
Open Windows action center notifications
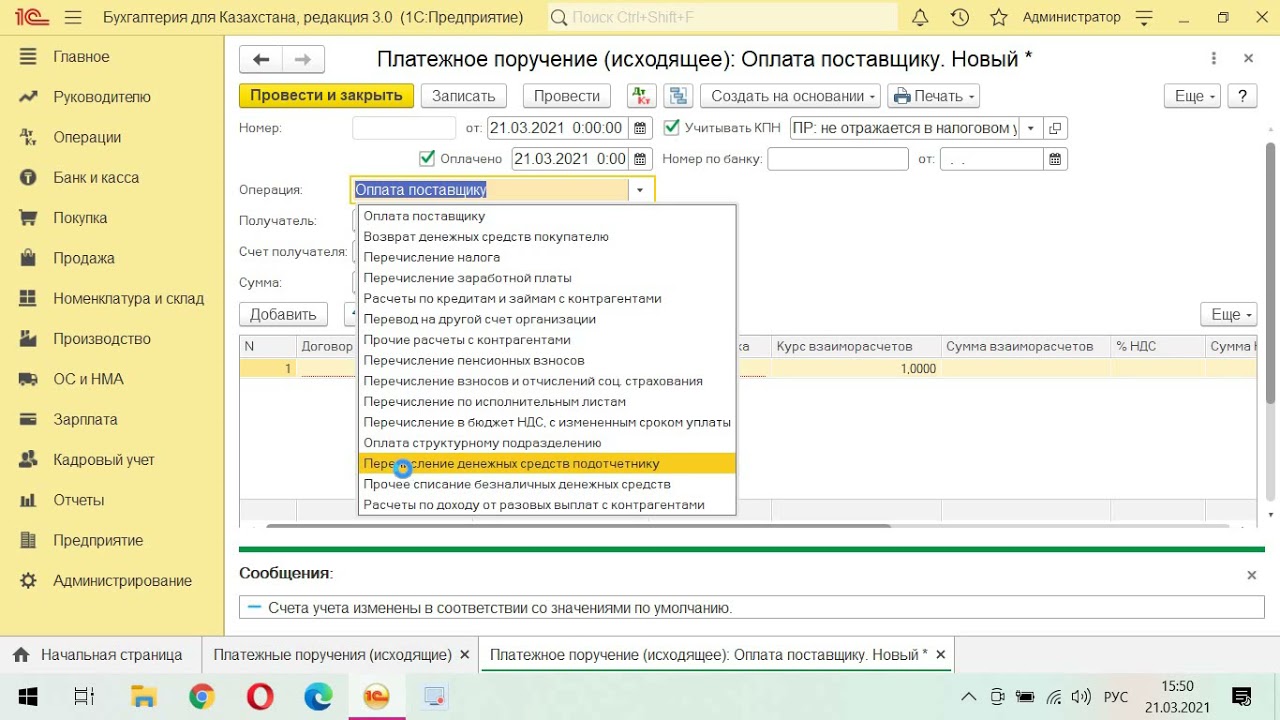pyautogui.click(x=1242, y=697)
